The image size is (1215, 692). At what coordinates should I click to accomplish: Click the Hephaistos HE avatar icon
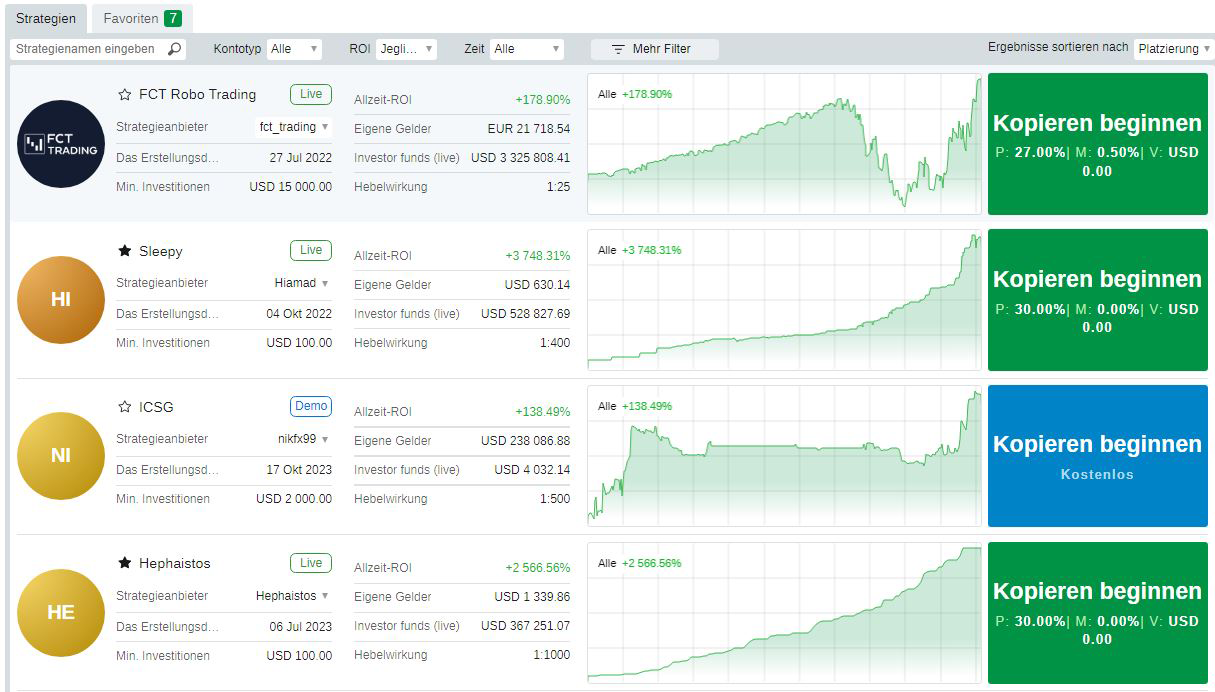(61, 612)
